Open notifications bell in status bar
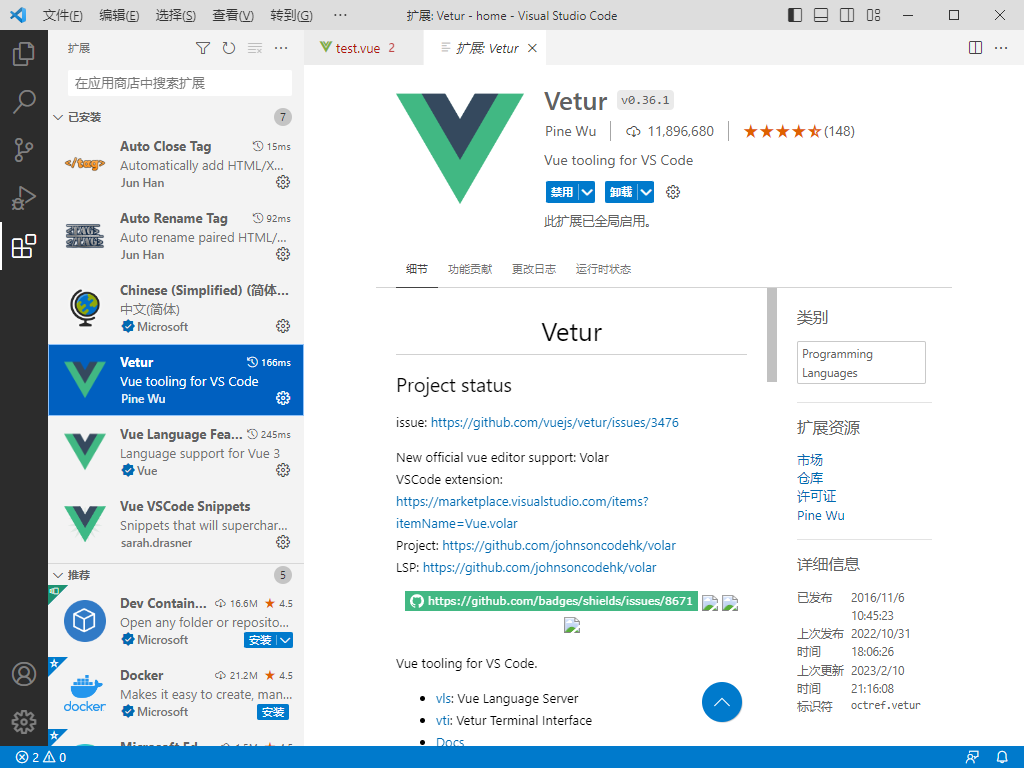The image size is (1024, 768). 1002,757
